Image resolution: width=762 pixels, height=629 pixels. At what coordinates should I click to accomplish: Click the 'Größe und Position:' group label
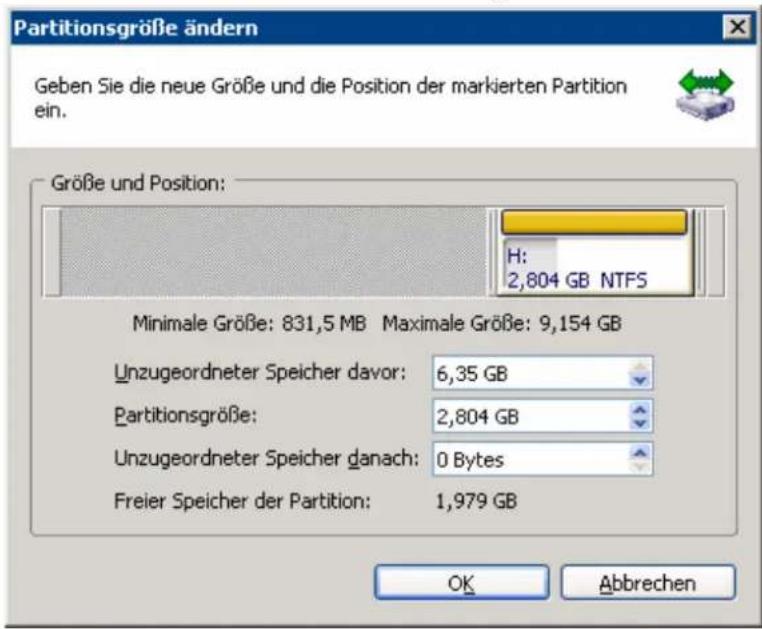point(139,183)
